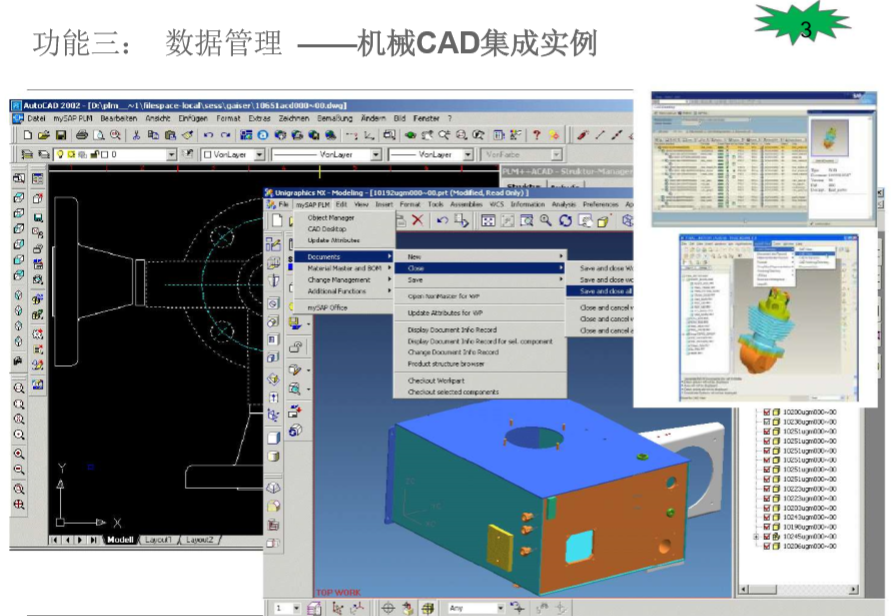Click scroll right arrow under component tree
The image size is (891, 616).
[x=853, y=590]
